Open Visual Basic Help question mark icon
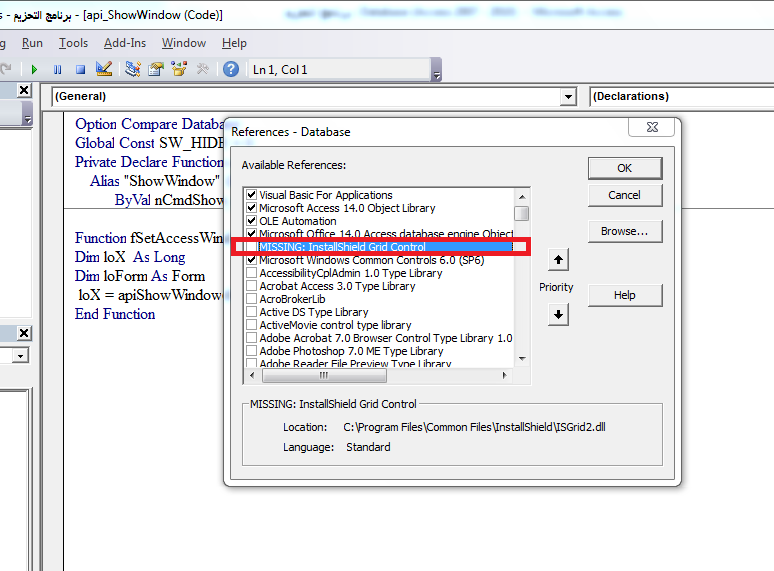This screenshot has height=571, width=774. [x=231, y=69]
